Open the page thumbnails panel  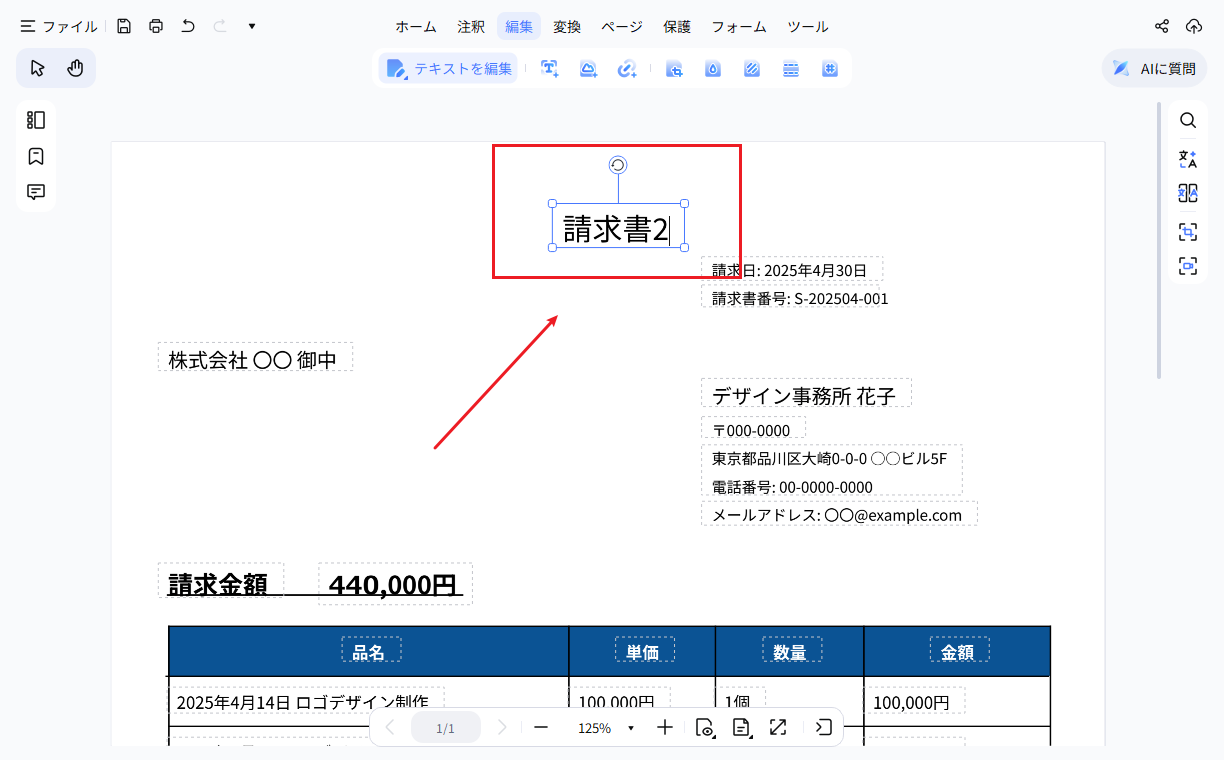[x=36, y=120]
